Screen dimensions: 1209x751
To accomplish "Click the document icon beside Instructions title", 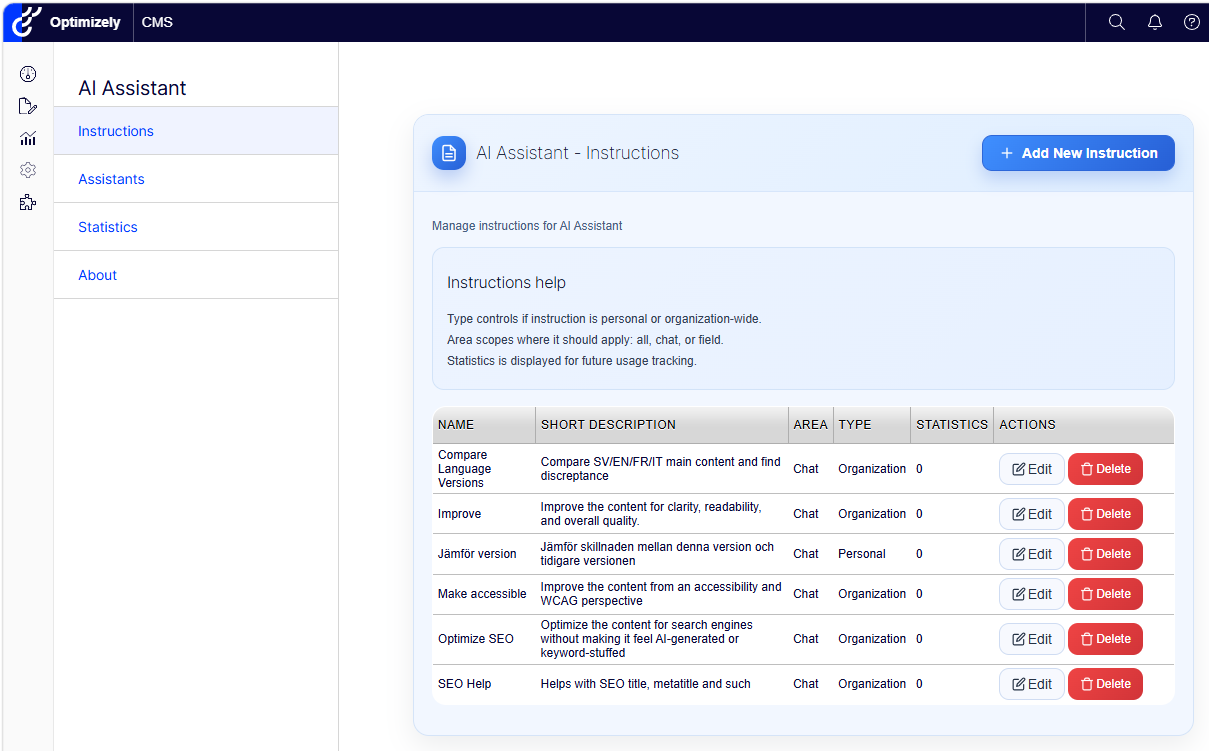I will (x=449, y=153).
